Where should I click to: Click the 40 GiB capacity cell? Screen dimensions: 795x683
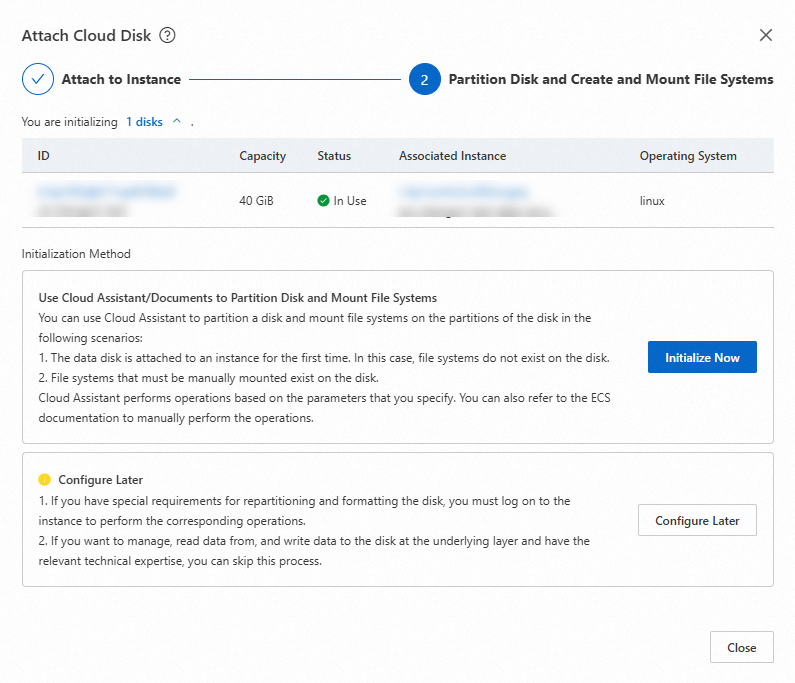click(257, 201)
